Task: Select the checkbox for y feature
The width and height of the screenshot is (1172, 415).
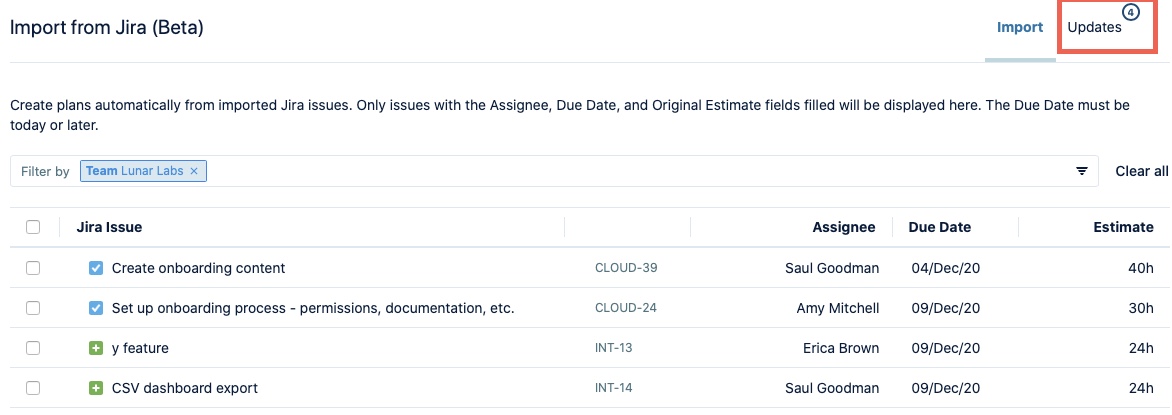Action: 33,348
